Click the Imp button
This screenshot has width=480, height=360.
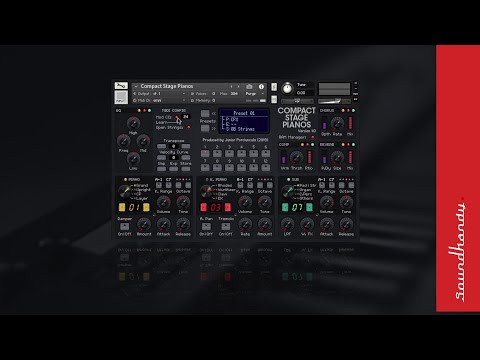[x=161, y=169]
